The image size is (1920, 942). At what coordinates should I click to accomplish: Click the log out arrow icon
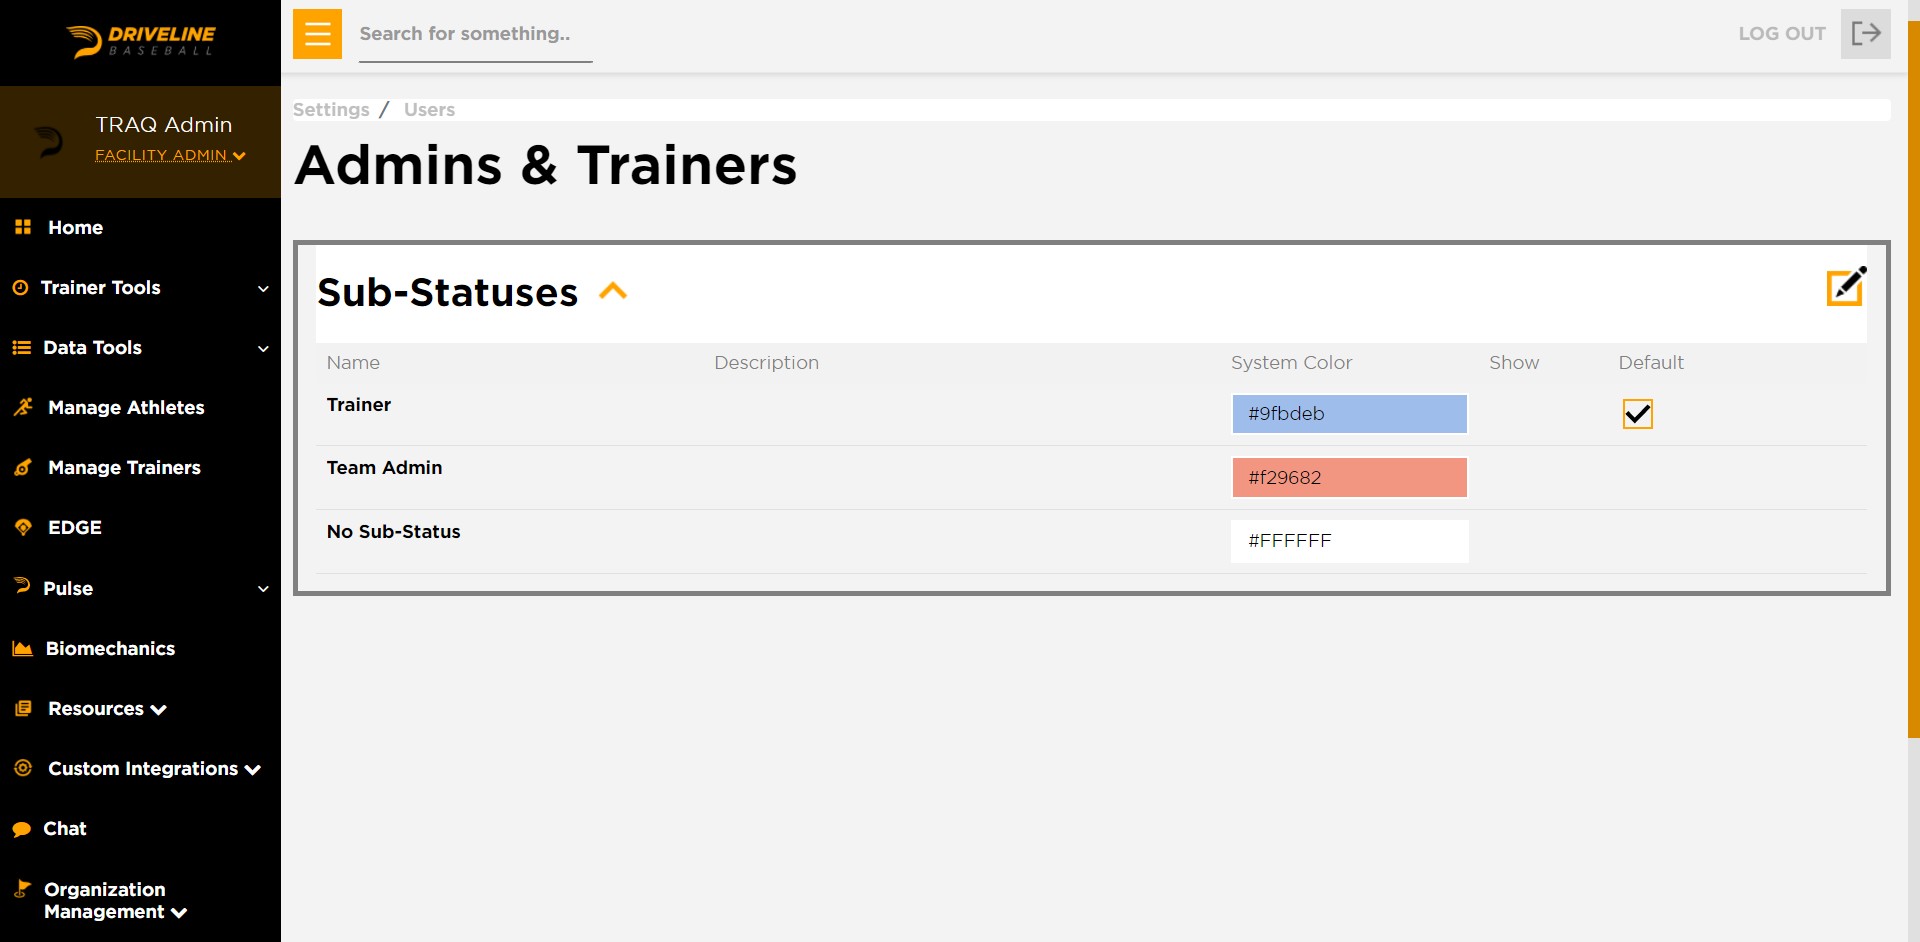coord(1865,34)
